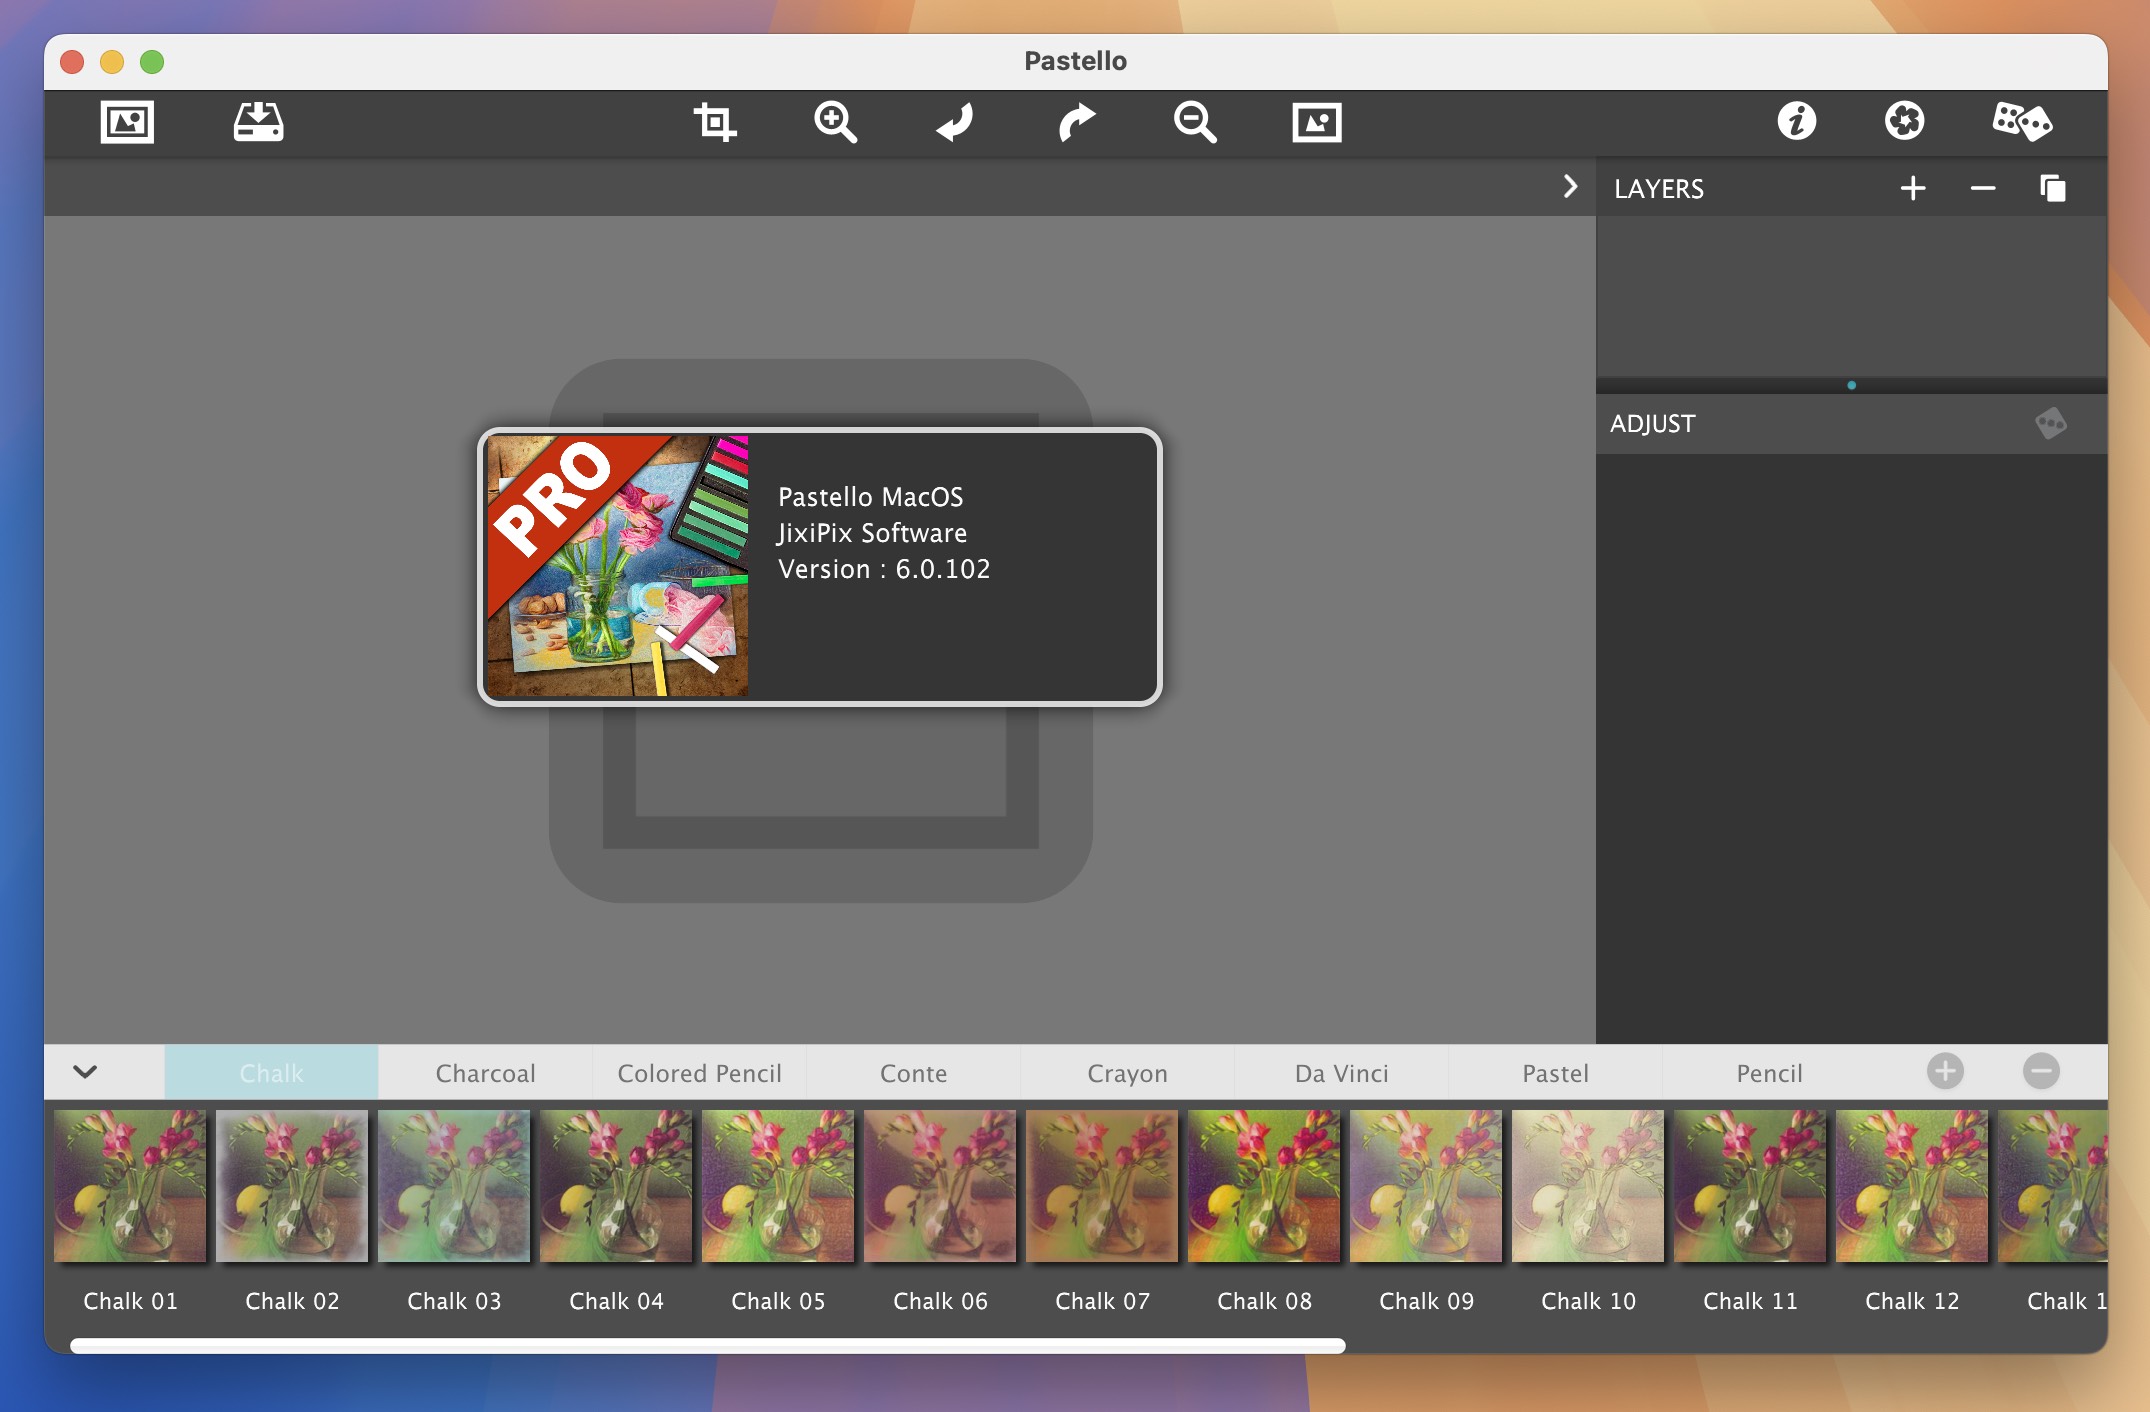Show the Da Vinci presets tab
This screenshot has width=2150, height=1412.
click(x=1341, y=1073)
